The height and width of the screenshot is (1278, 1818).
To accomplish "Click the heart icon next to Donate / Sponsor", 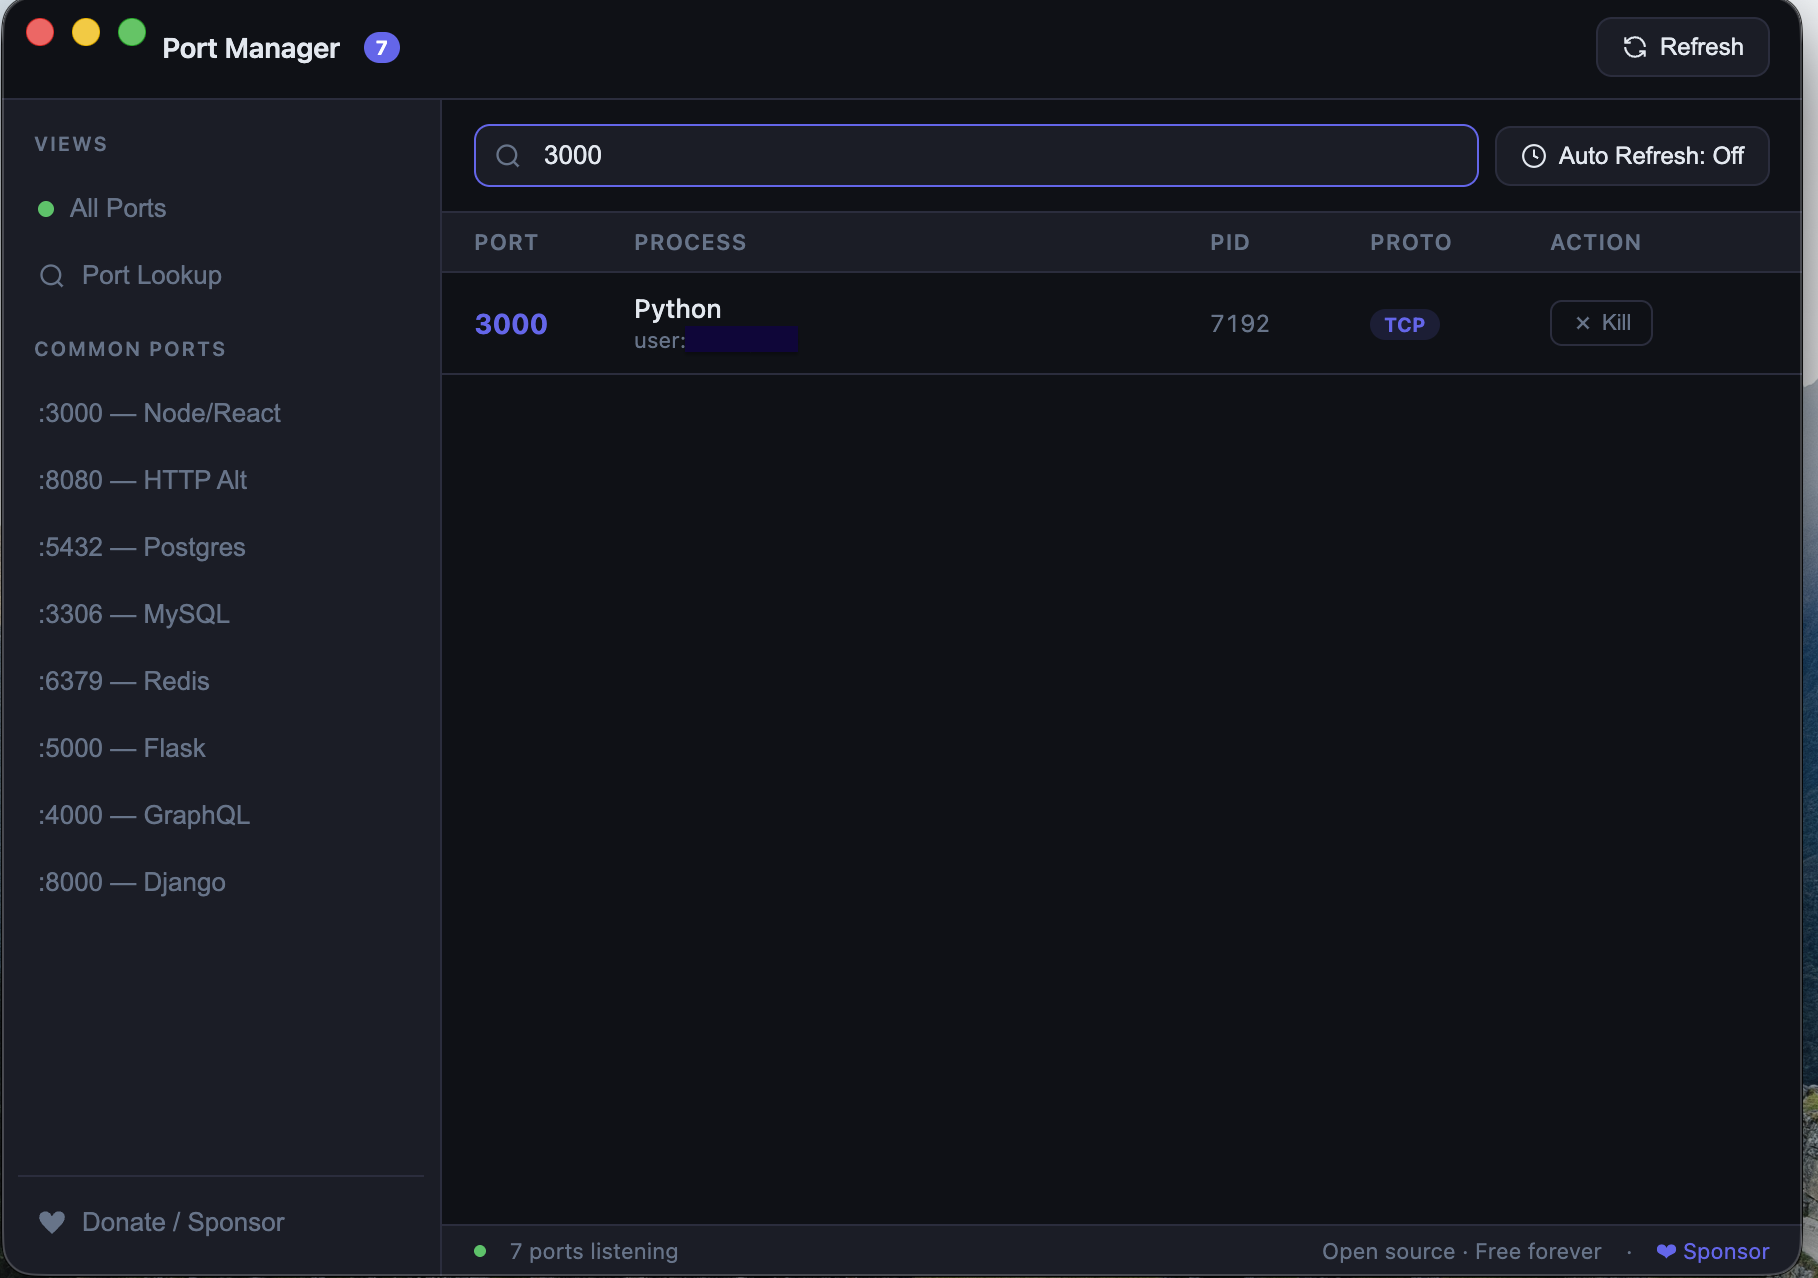I will (52, 1221).
